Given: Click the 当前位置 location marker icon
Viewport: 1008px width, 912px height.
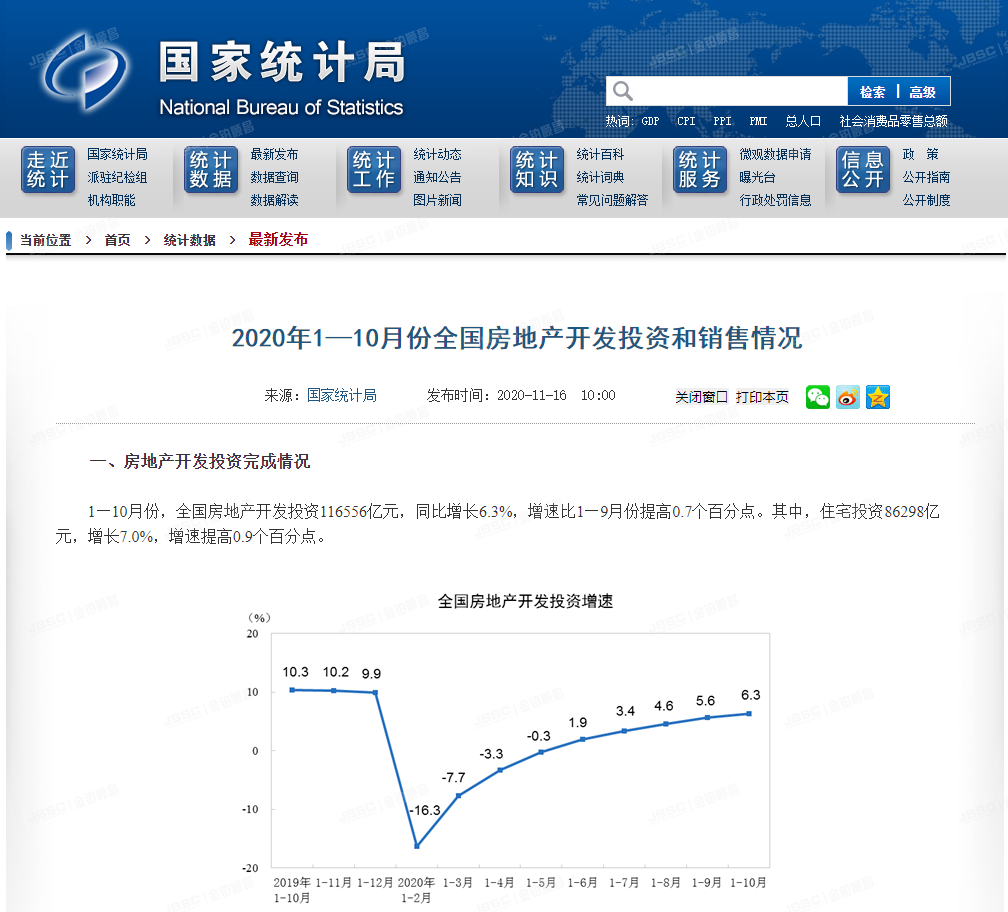Looking at the screenshot, I should [10, 239].
